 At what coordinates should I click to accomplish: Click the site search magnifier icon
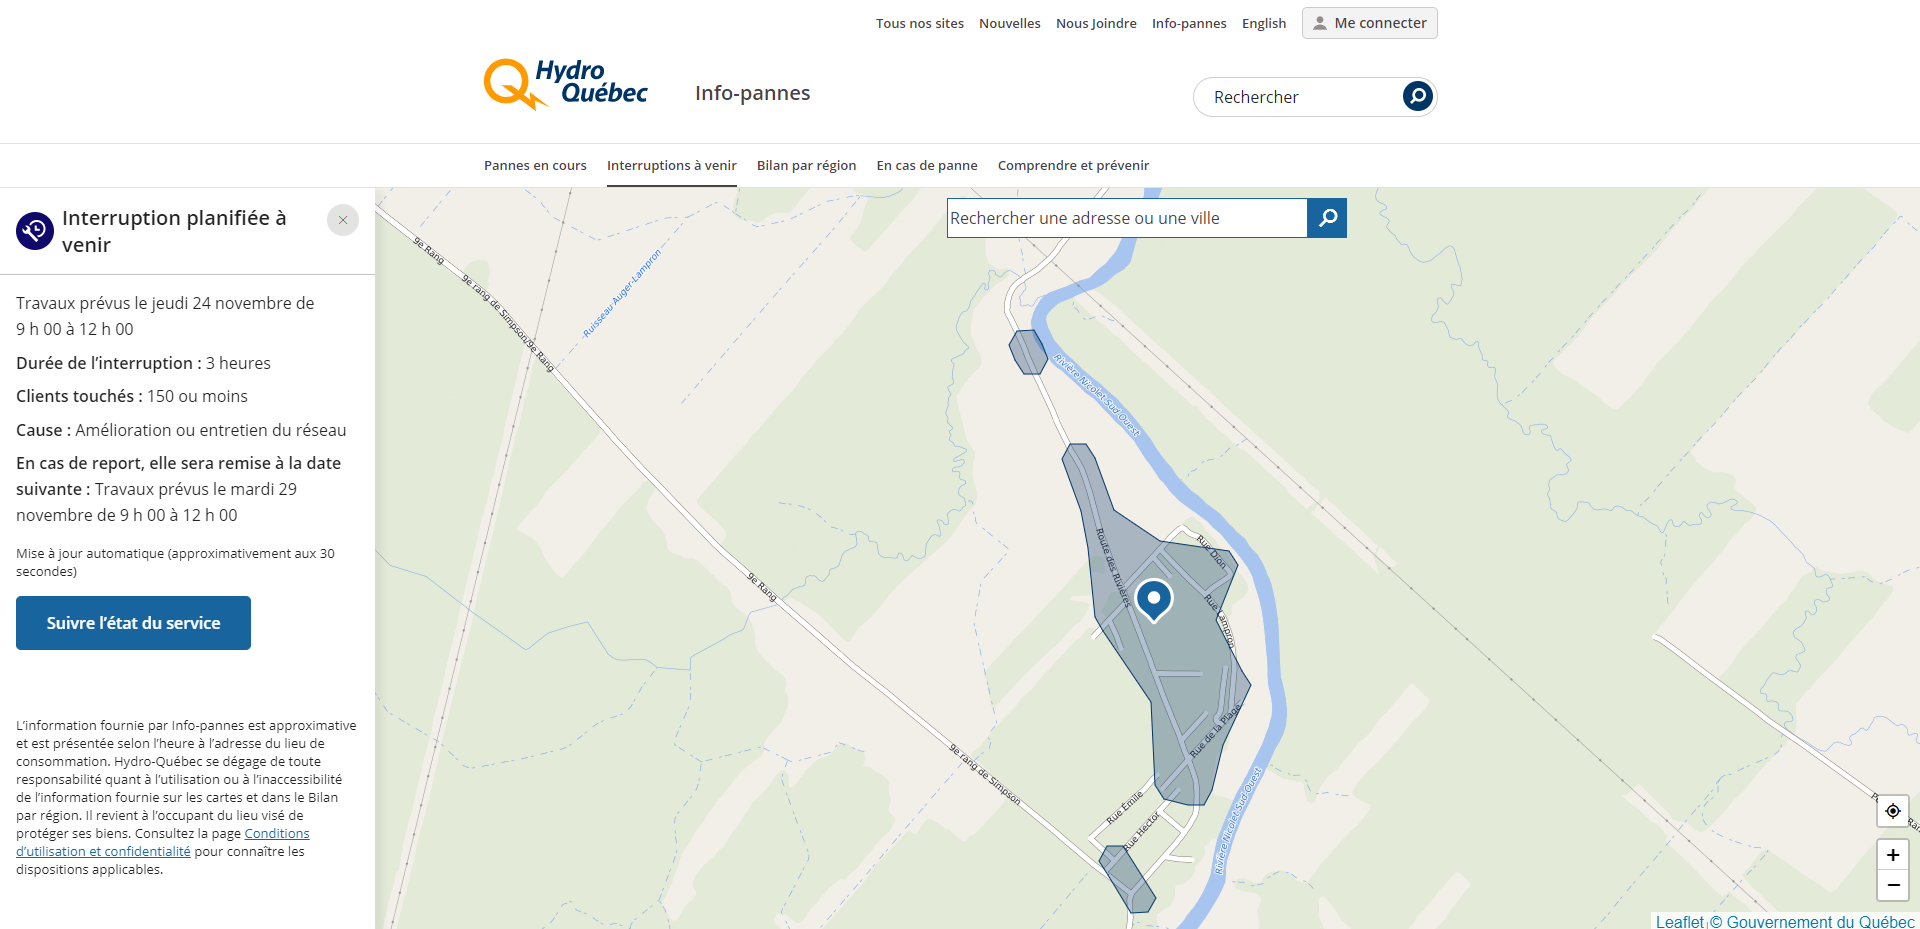(x=1417, y=96)
